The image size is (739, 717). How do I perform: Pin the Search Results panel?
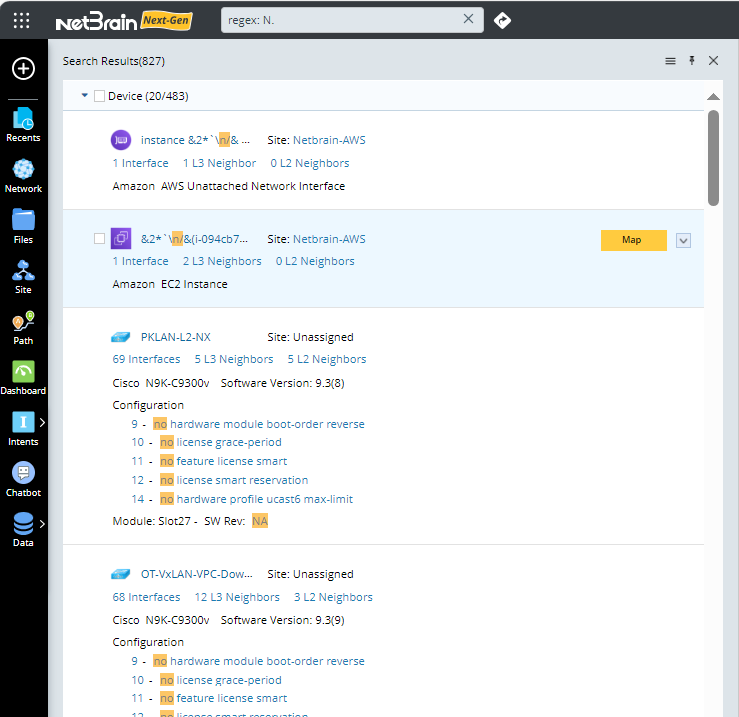692,60
